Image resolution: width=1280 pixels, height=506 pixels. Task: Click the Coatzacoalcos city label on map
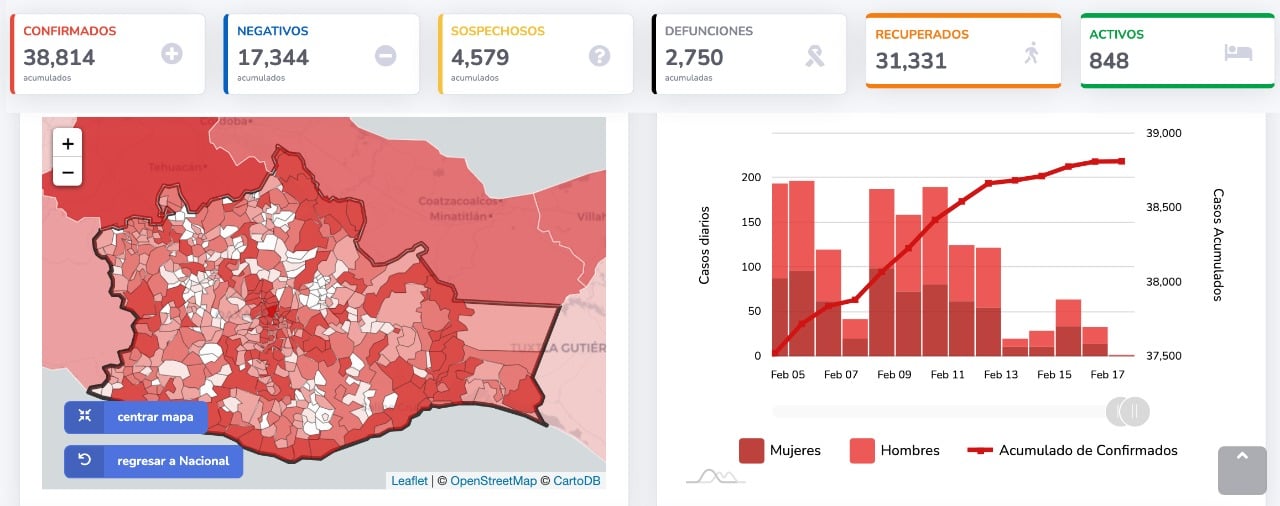tap(459, 201)
